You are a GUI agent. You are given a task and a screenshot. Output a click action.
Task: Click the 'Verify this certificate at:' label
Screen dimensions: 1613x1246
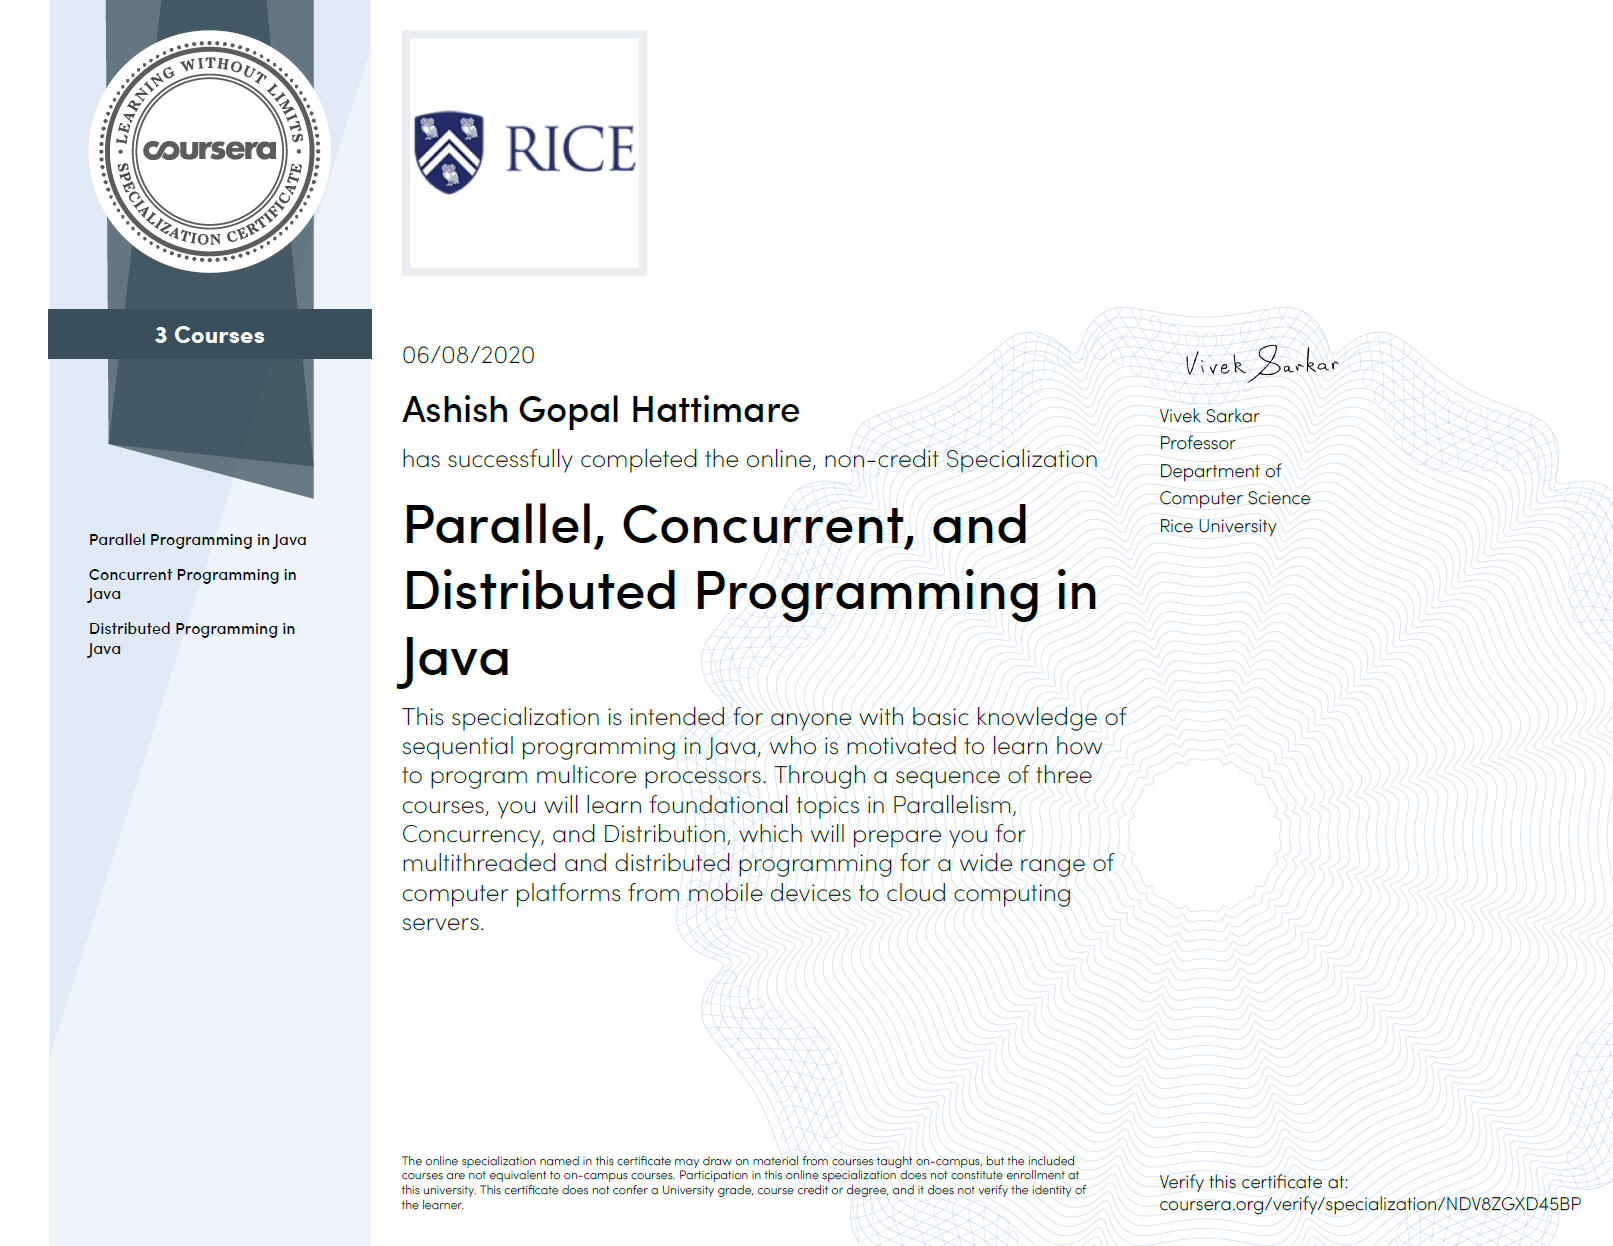pyautogui.click(x=1253, y=1182)
